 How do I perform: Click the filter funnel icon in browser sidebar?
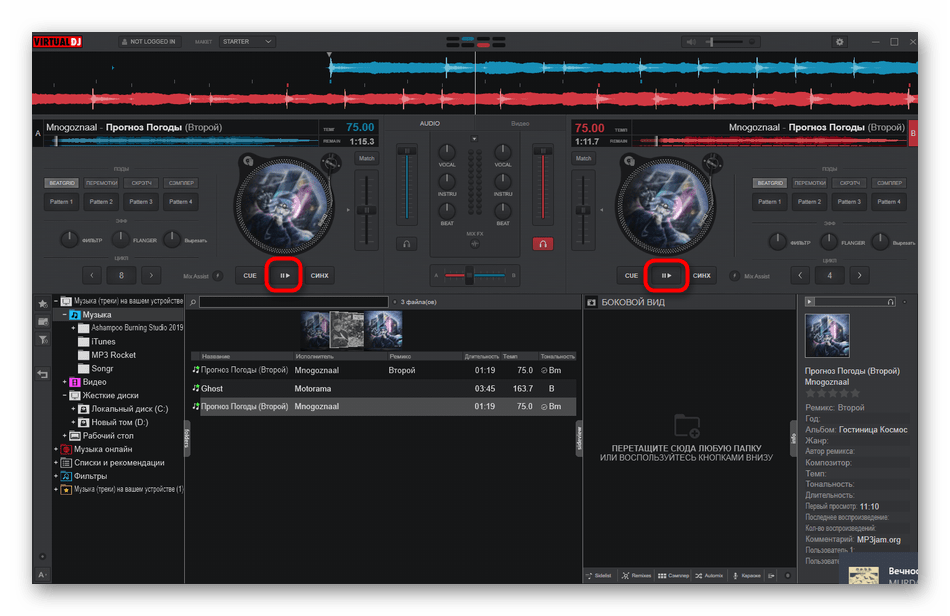pyautogui.click(x=43, y=340)
